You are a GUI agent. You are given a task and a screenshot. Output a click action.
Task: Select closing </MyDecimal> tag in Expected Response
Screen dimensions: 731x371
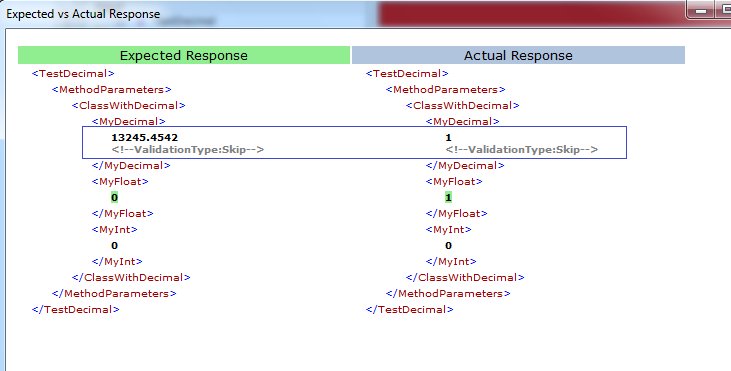(131, 165)
